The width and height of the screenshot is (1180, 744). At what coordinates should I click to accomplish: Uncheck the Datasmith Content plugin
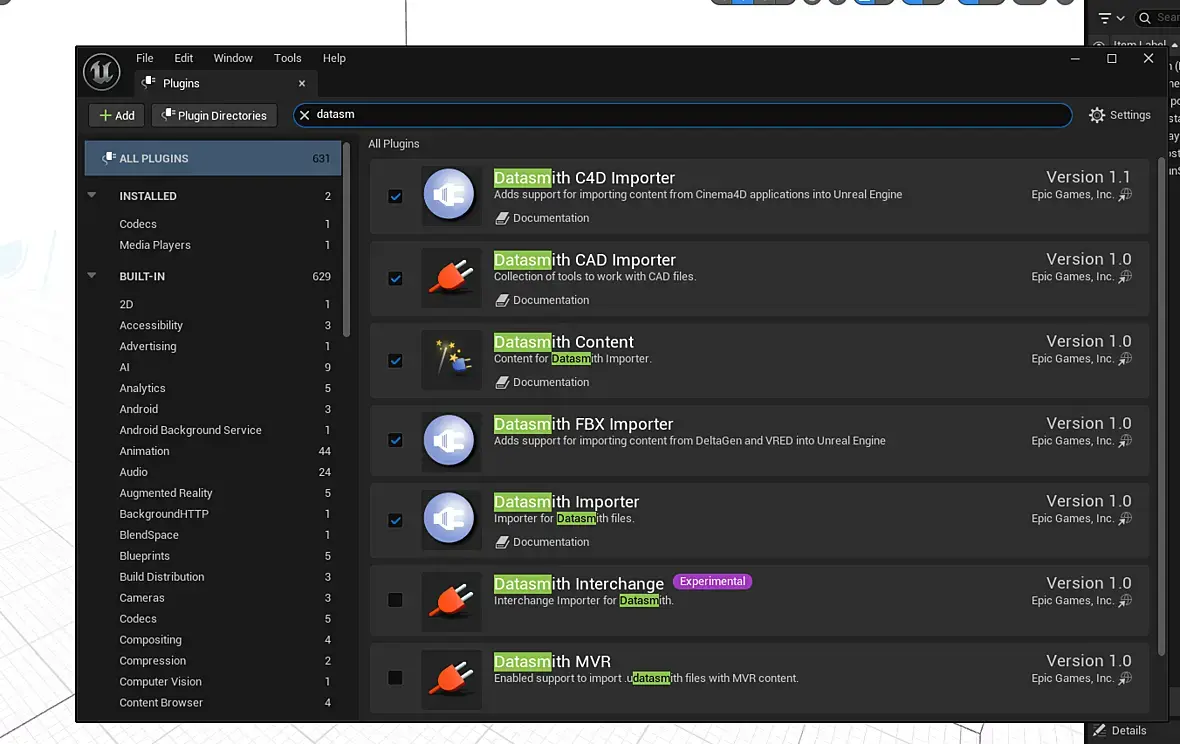tap(395, 360)
